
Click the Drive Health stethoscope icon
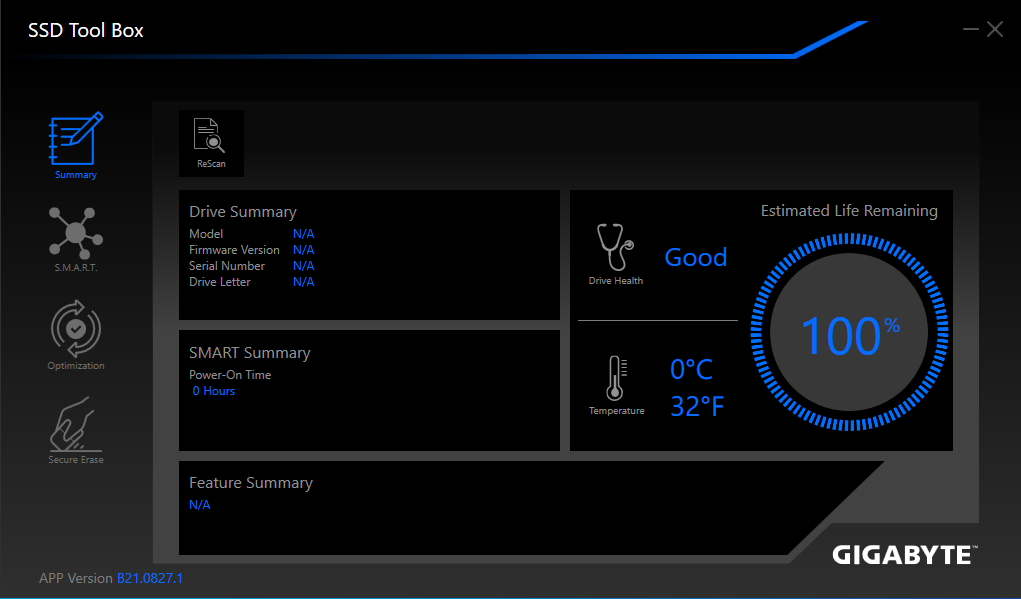615,247
